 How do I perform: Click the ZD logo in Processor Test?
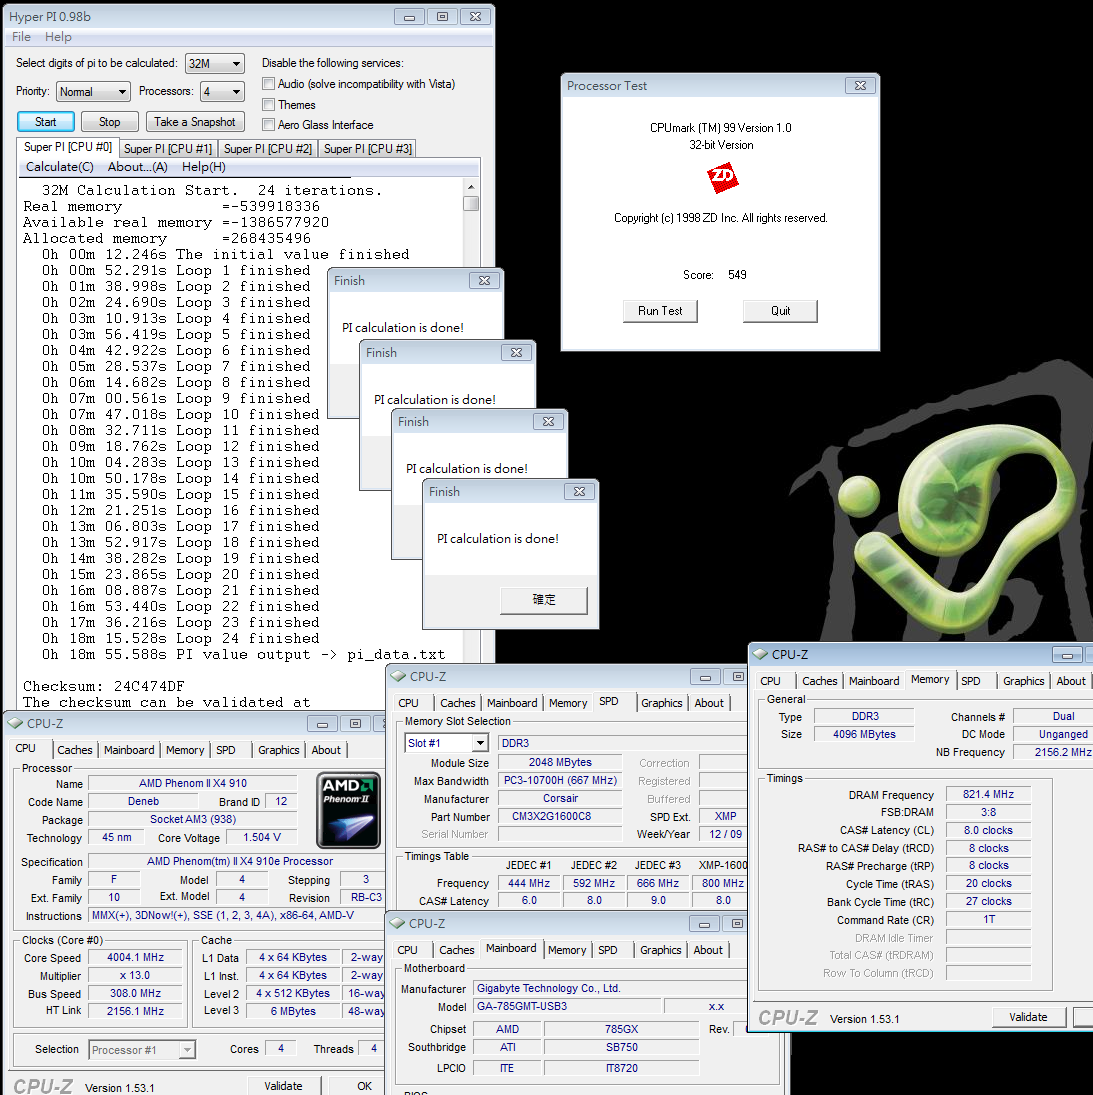pos(722,178)
